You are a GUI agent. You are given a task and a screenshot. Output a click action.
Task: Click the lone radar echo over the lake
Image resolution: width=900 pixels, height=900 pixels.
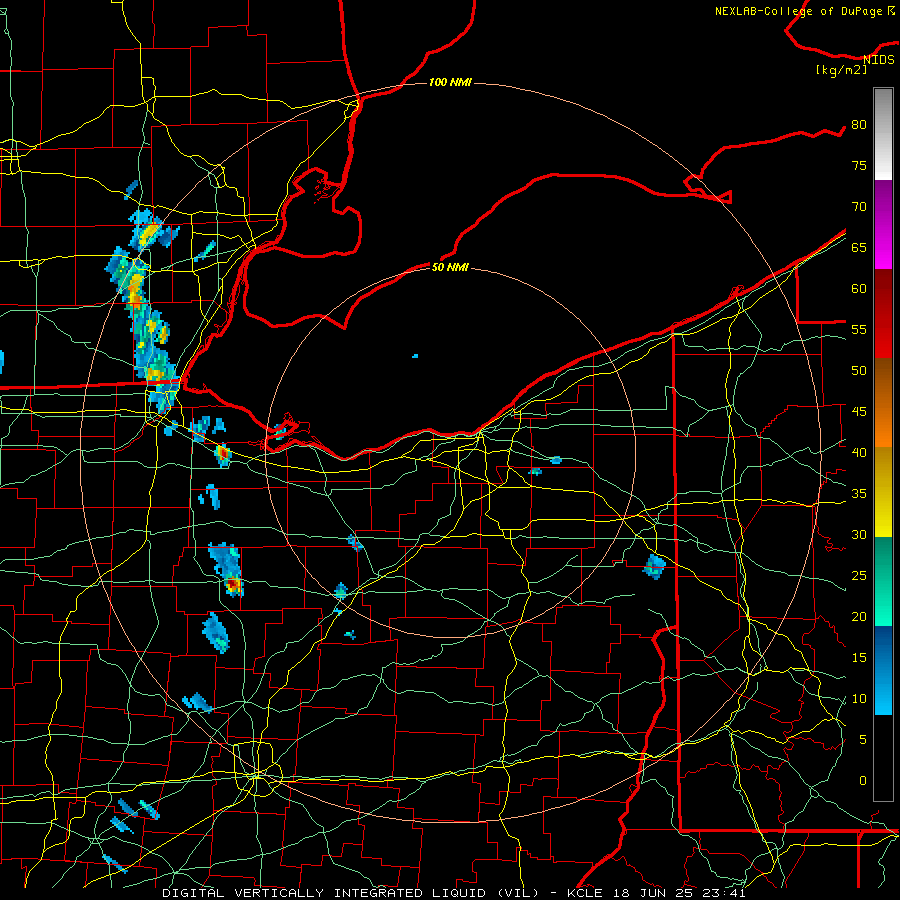coord(415,356)
